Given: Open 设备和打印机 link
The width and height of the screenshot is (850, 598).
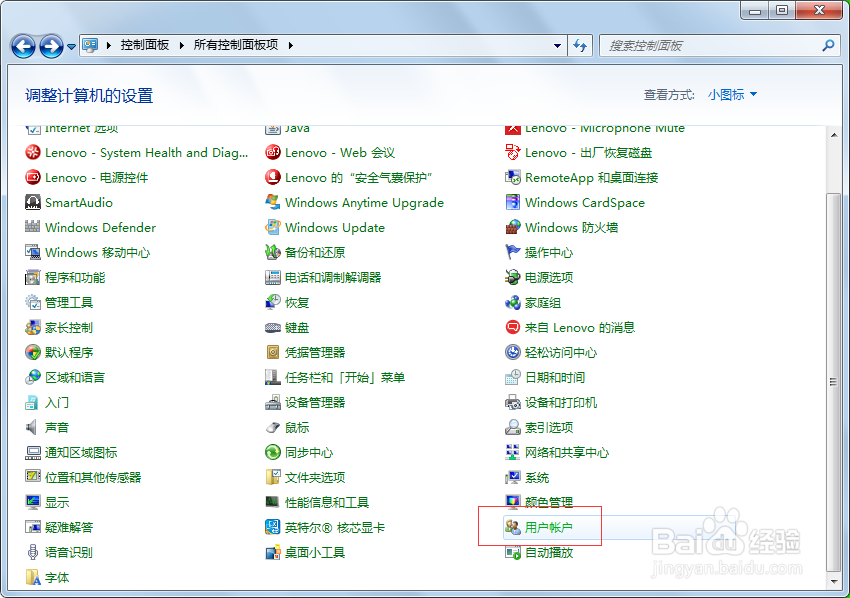Looking at the screenshot, I should [x=561, y=402].
